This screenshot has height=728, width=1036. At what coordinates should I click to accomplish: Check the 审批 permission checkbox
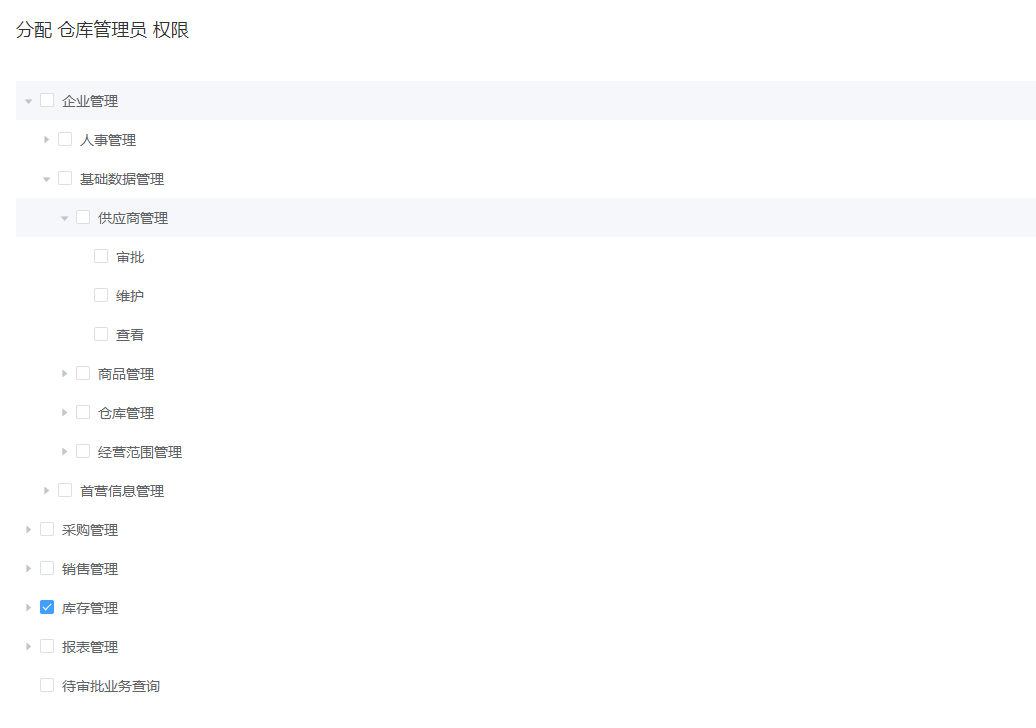coord(101,257)
